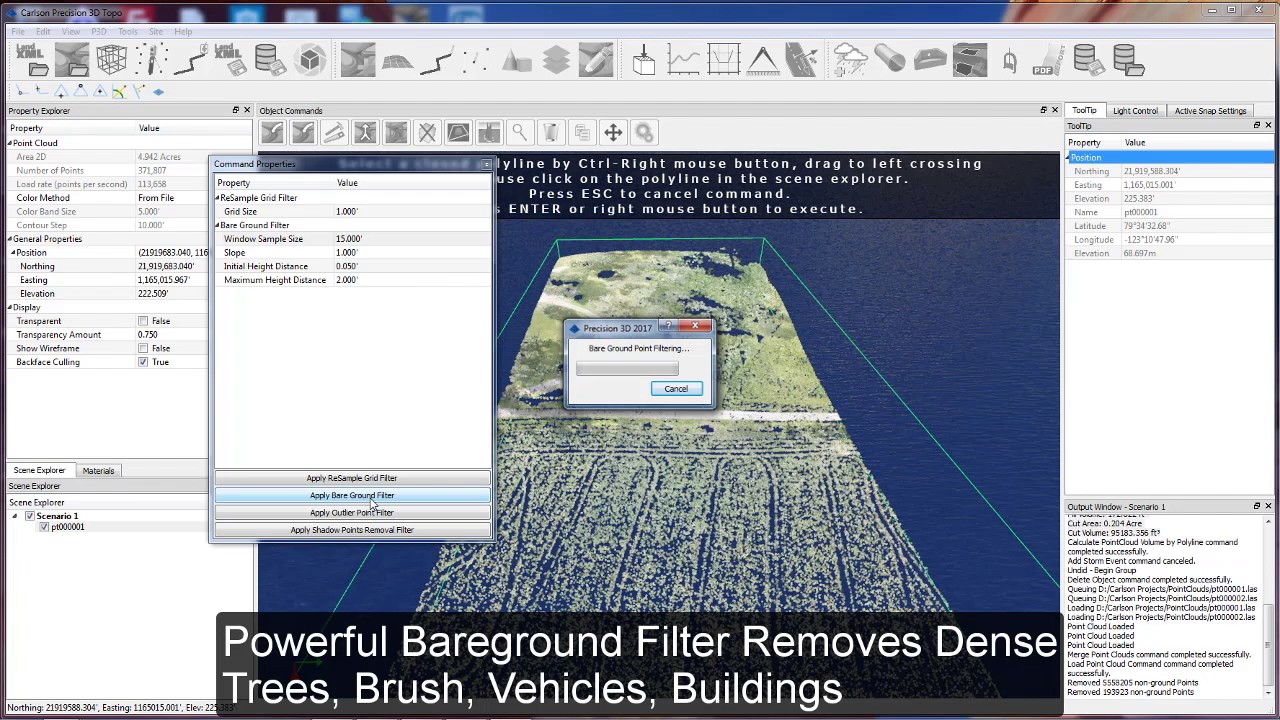Toggle the Transparent False checkbox
The width and height of the screenshot is (1280, 720).
tap(143, 321)
